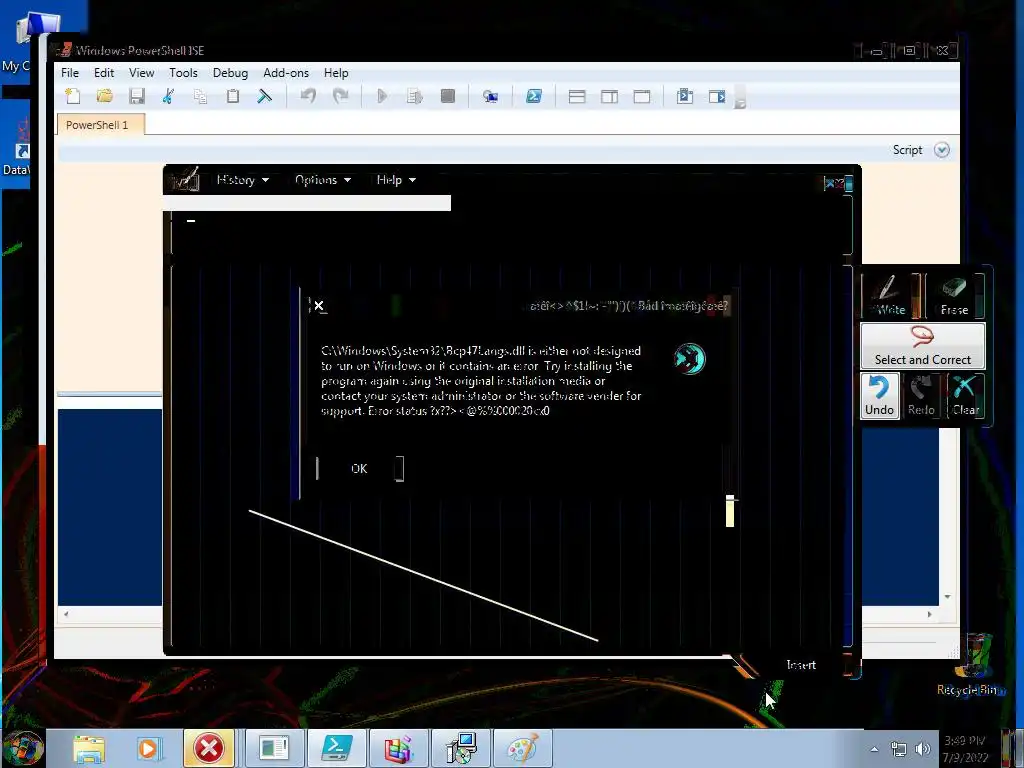Open the Debug menu in PowerShell ISE
Viewport: 1024px width, 768px height.
pos(230,73)
